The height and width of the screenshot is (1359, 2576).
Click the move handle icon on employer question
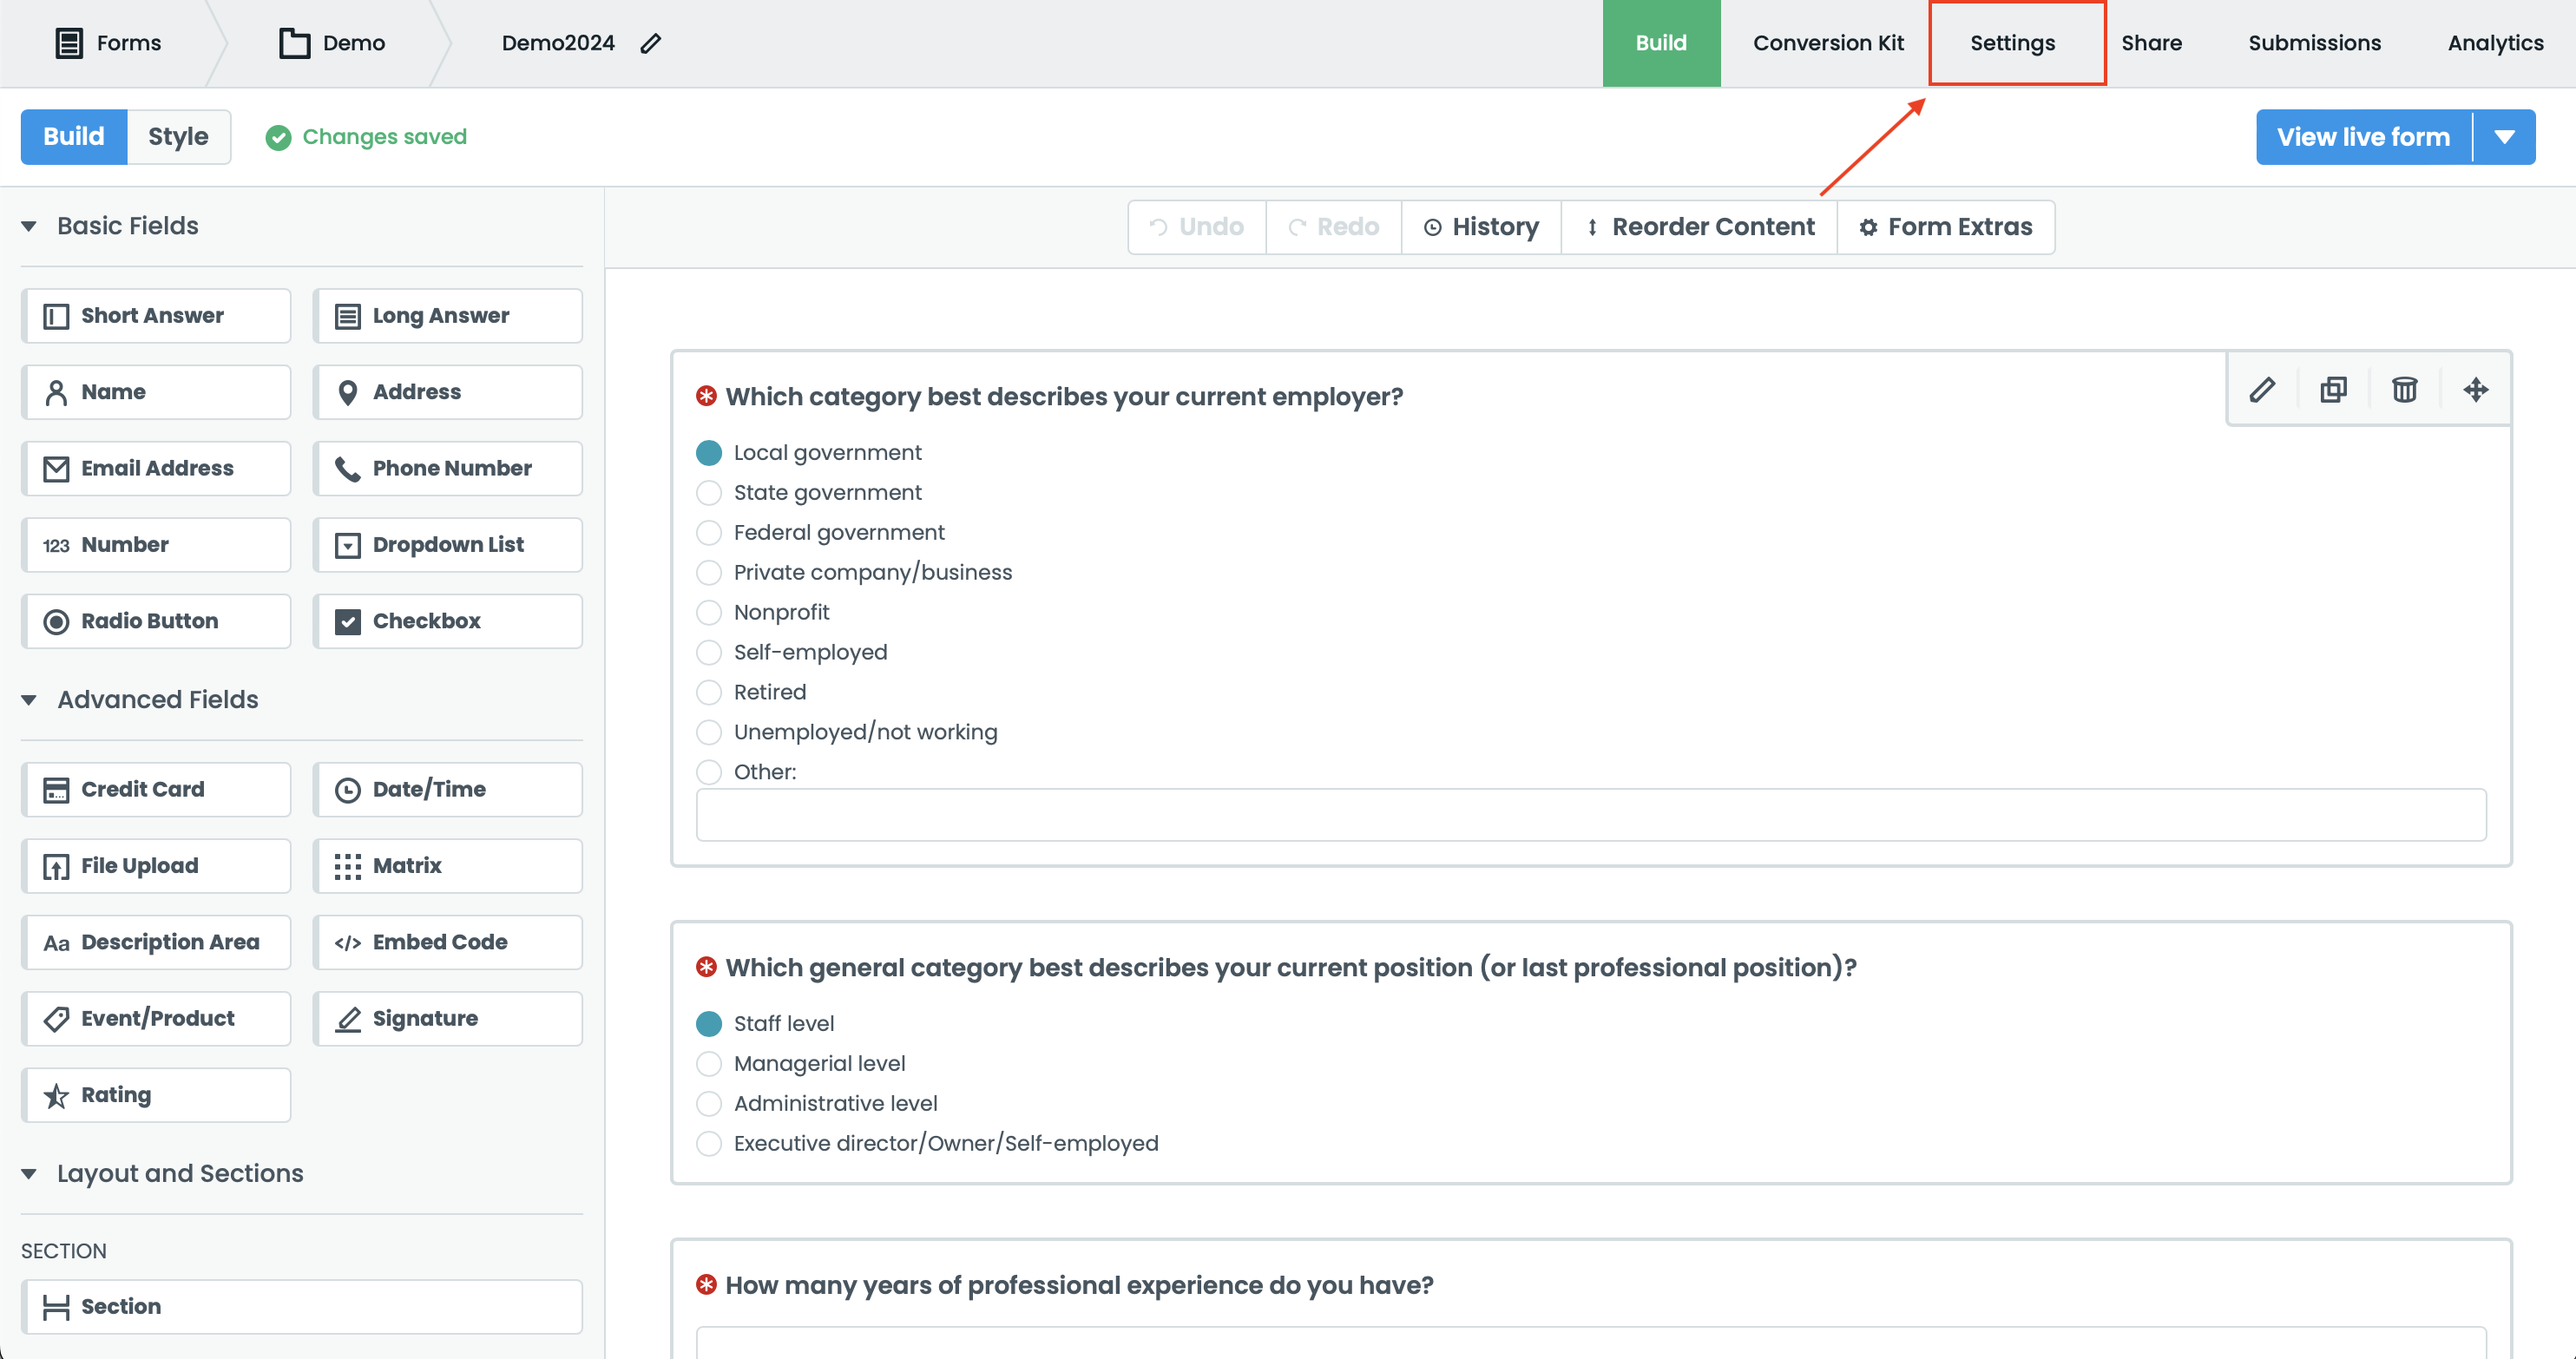click(2475, 389)
